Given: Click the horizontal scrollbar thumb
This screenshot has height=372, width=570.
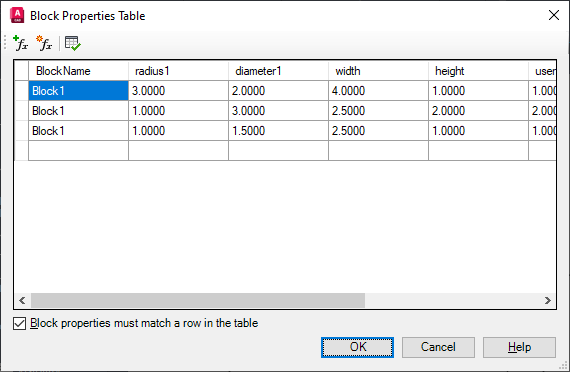Looking at the screenshot, I should (x=198, y=300).
